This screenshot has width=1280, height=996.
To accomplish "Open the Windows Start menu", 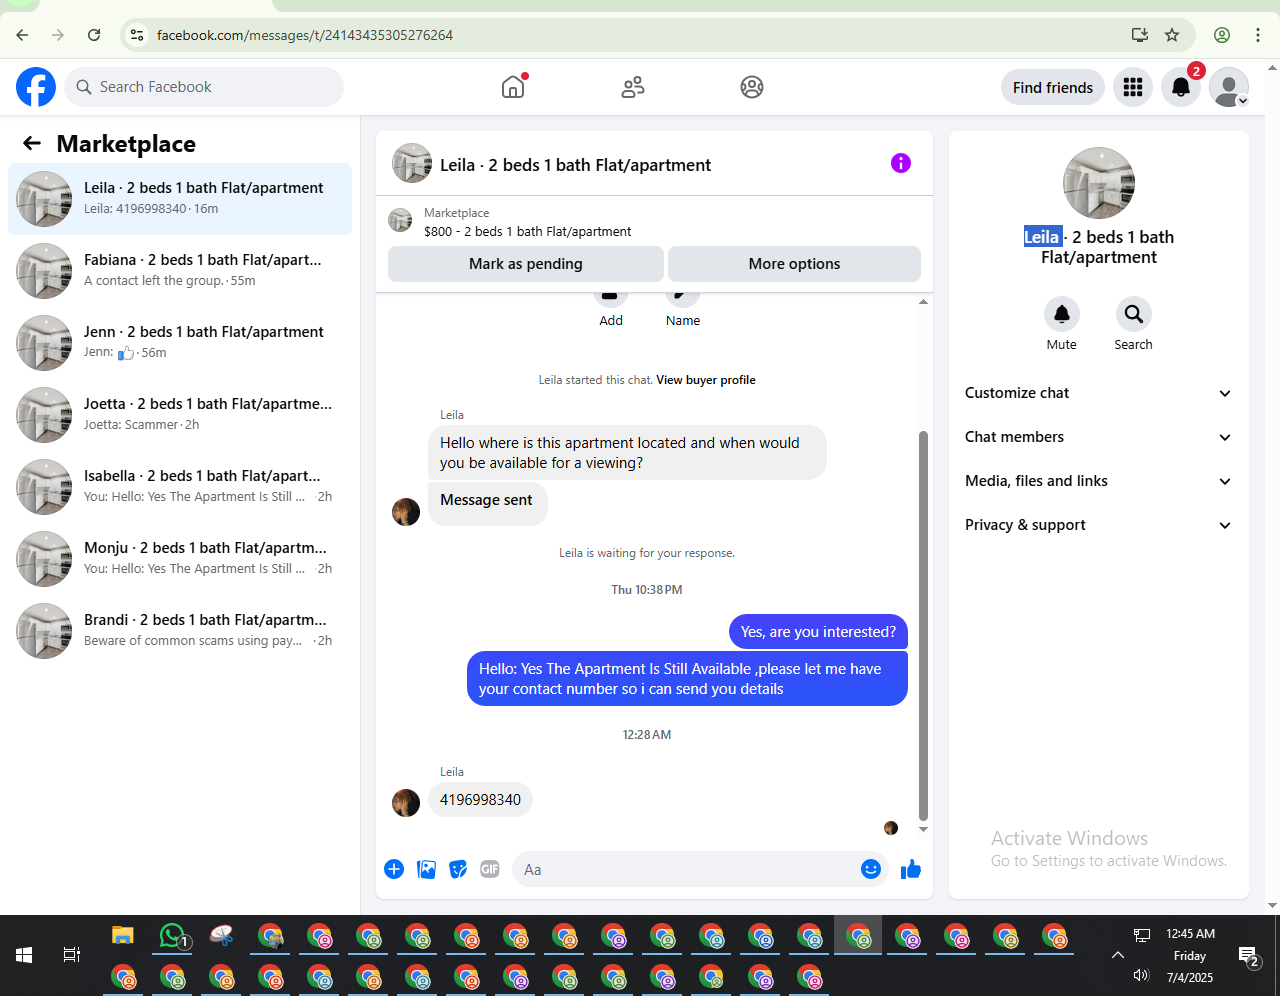I will point(24,955).
